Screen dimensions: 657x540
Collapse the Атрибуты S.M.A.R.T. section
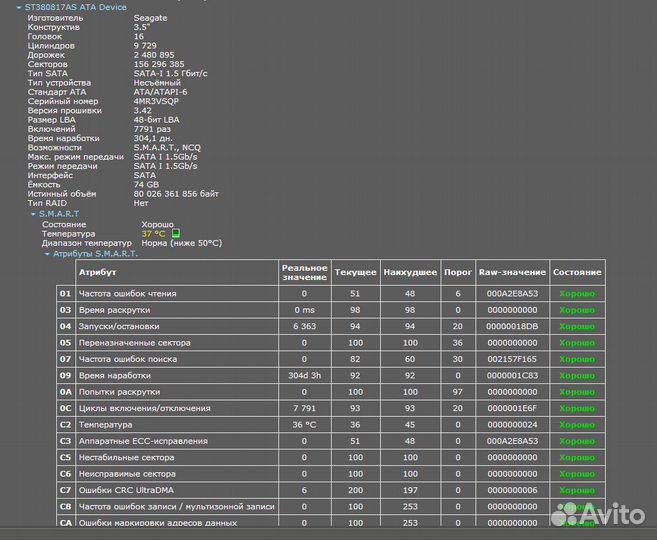point(47,253)
